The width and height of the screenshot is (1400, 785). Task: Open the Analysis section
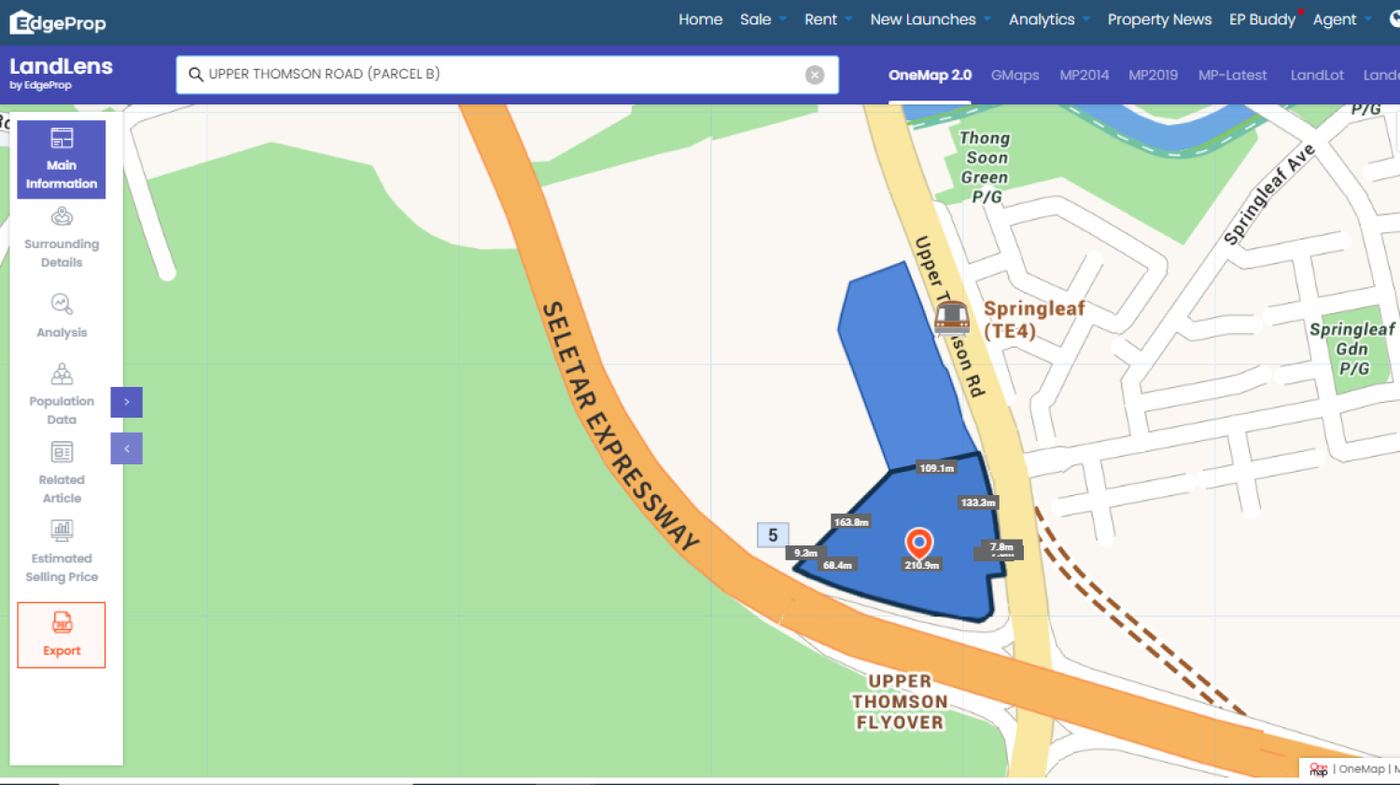click(61, 316)
